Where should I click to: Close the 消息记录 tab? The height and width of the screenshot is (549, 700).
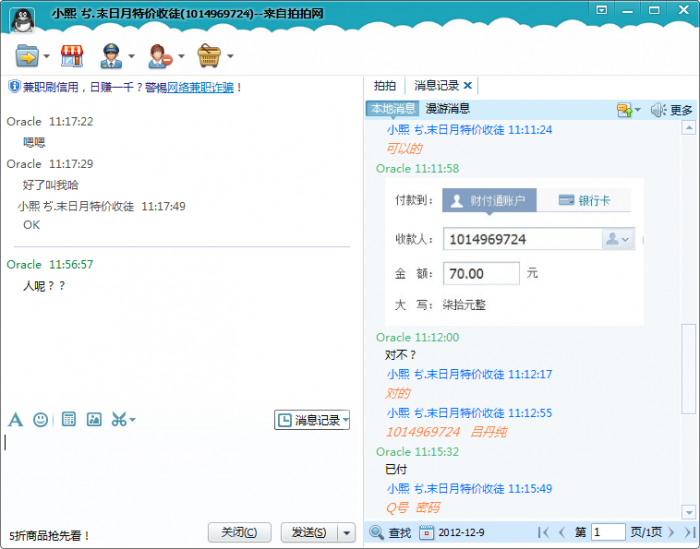click(x=468, y=85)
